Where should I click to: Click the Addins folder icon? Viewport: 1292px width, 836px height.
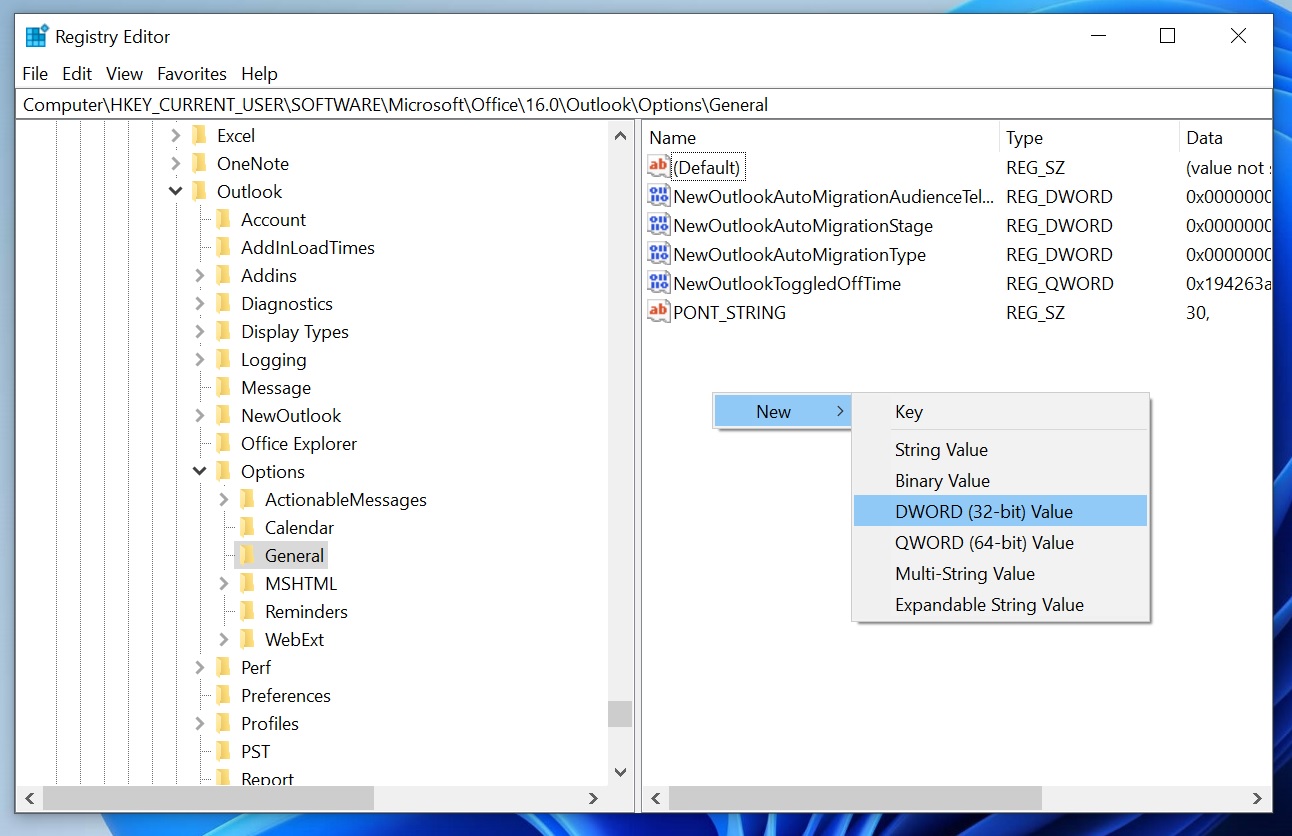point(223,276)
